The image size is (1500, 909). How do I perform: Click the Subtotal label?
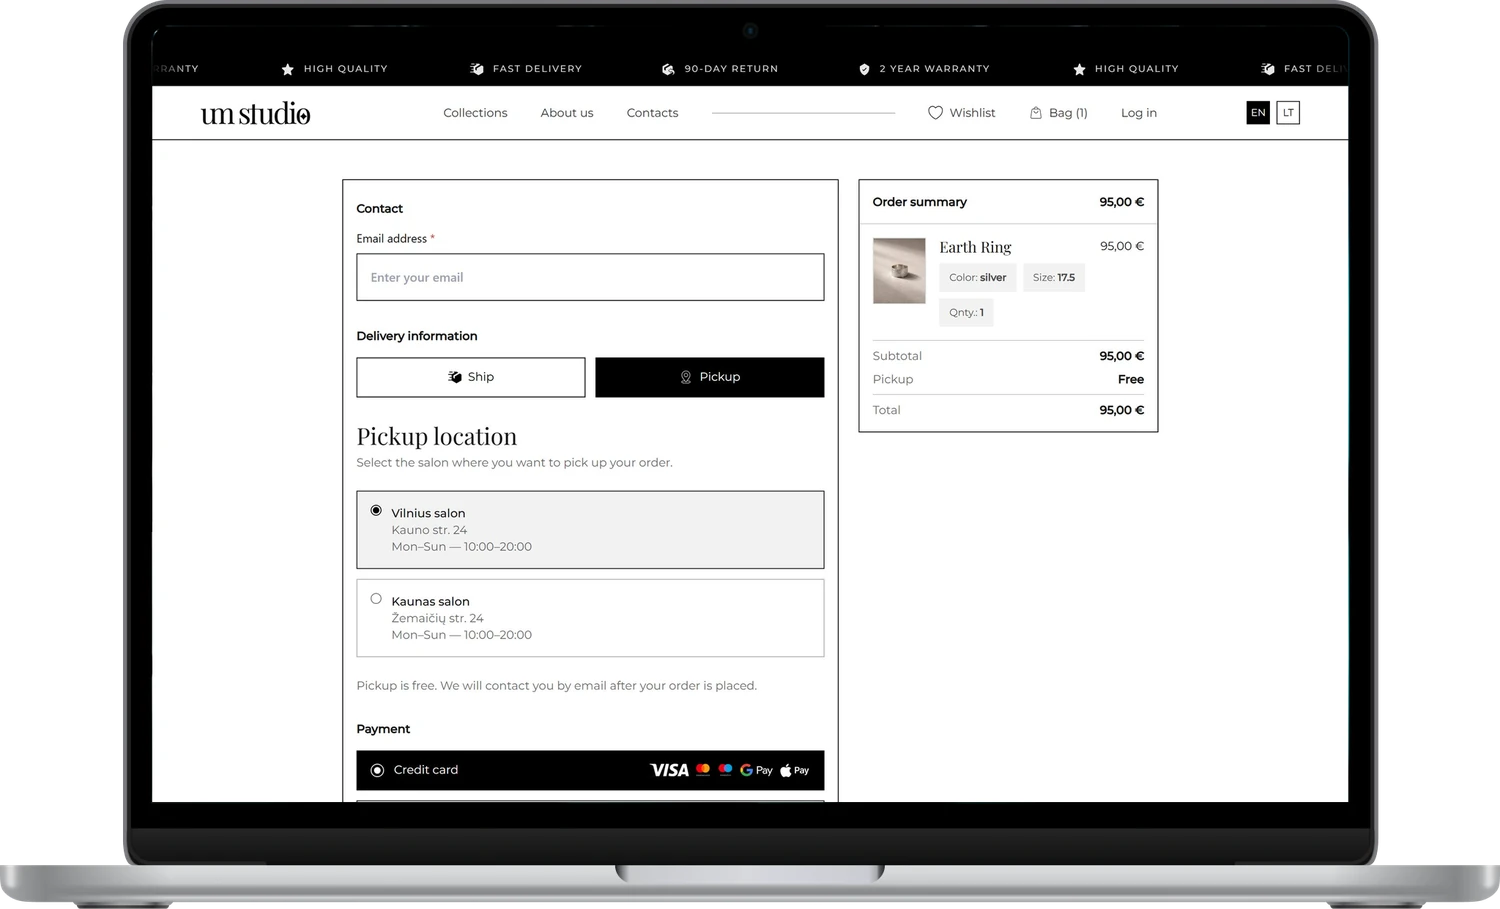point(897,356)
